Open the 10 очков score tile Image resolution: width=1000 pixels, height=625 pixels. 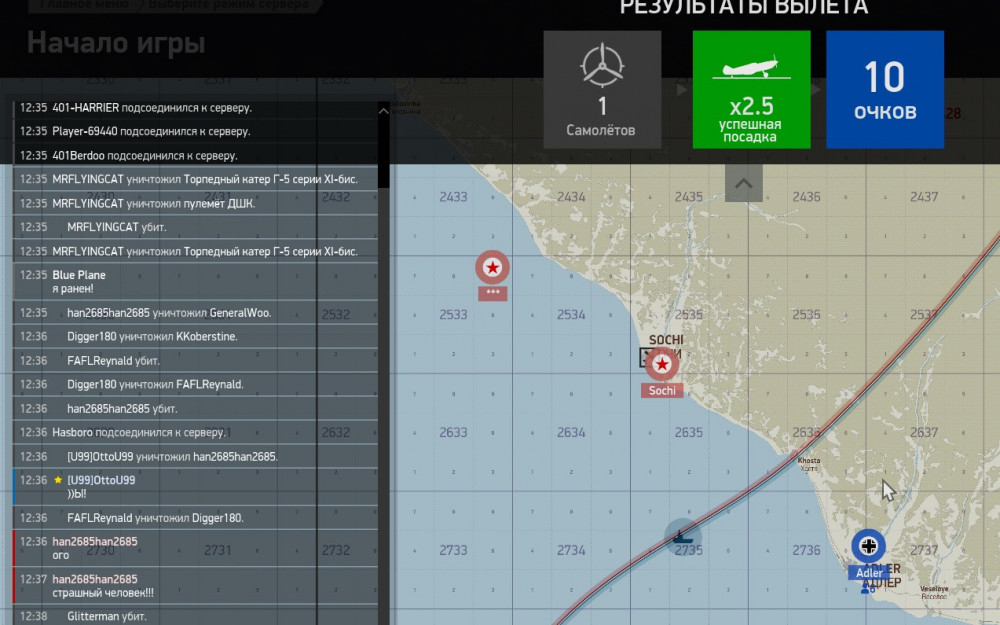(885, 90)
